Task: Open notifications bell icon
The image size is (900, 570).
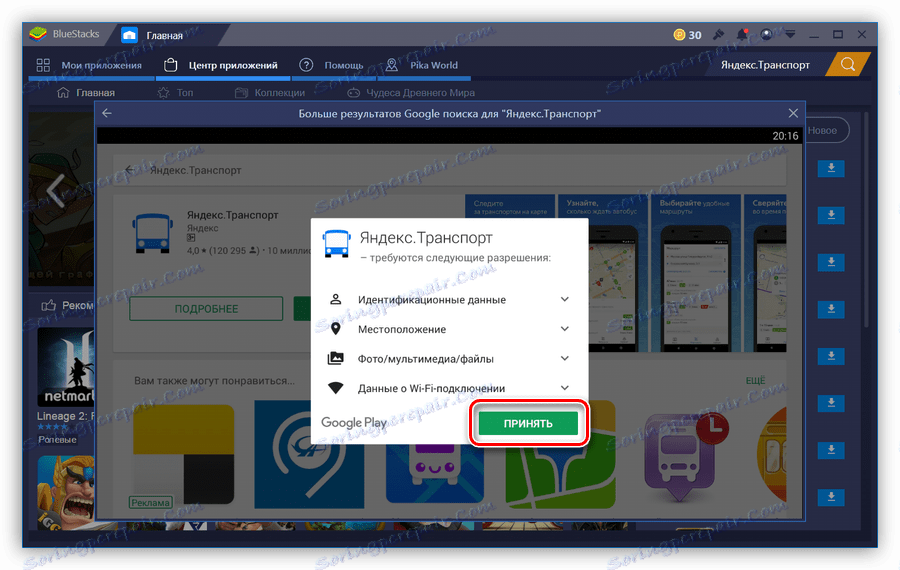Action: (742, 35)
